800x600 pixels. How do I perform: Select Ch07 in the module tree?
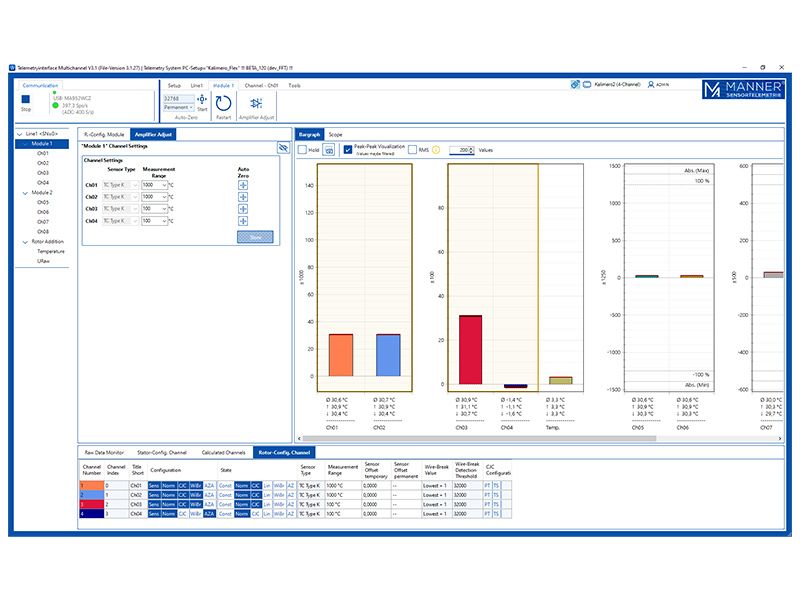(x=43, y=222)
